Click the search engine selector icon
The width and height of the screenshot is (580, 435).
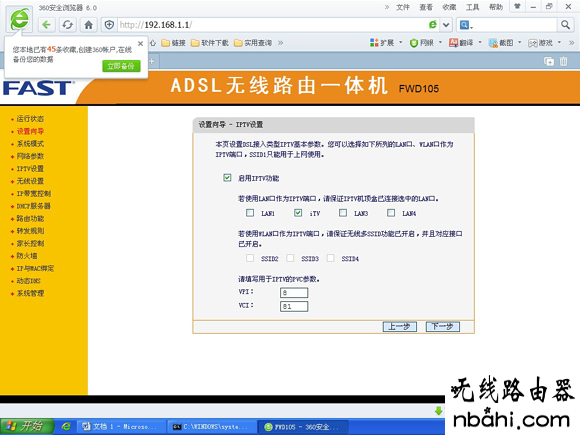coord(466,25)
